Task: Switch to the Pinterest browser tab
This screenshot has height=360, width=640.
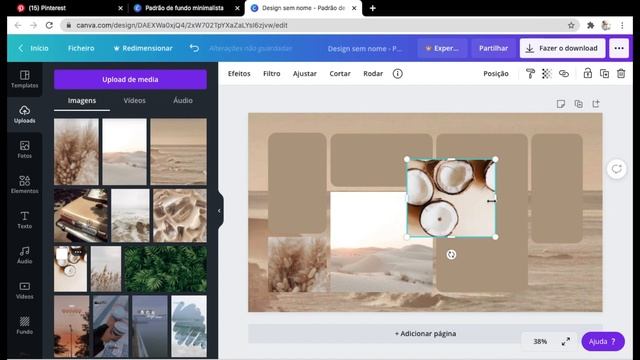Action: pos(69,8)
